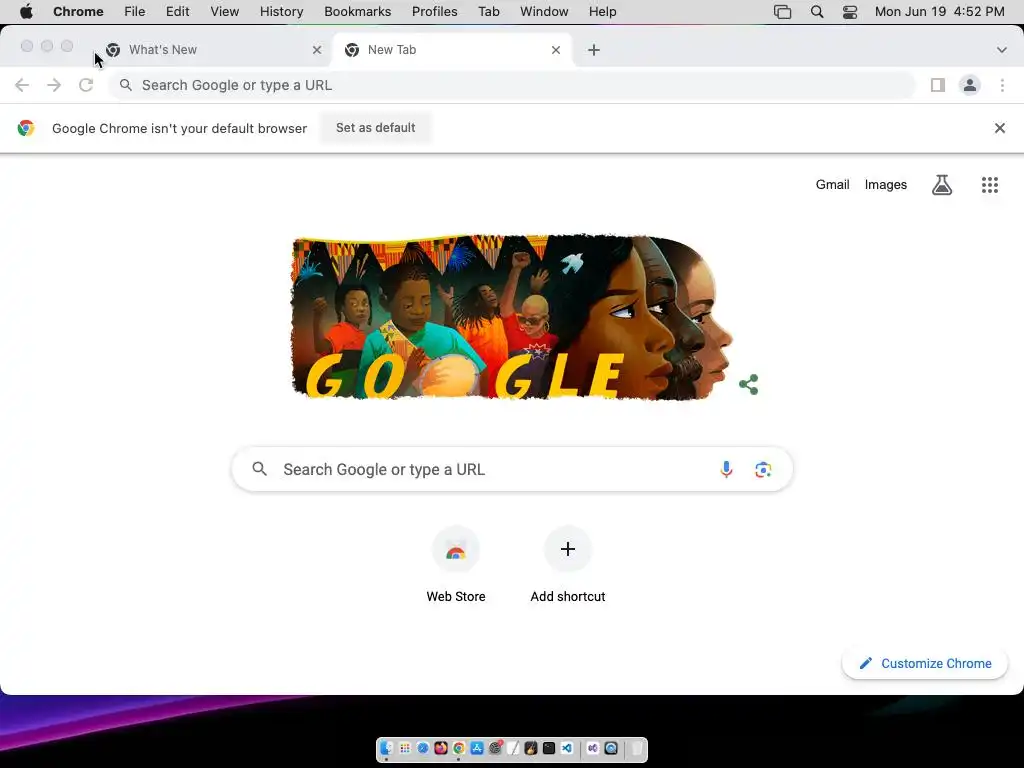Open the Edit menu
Viewport: 1024px width, 768px height.
coord(178,12)
